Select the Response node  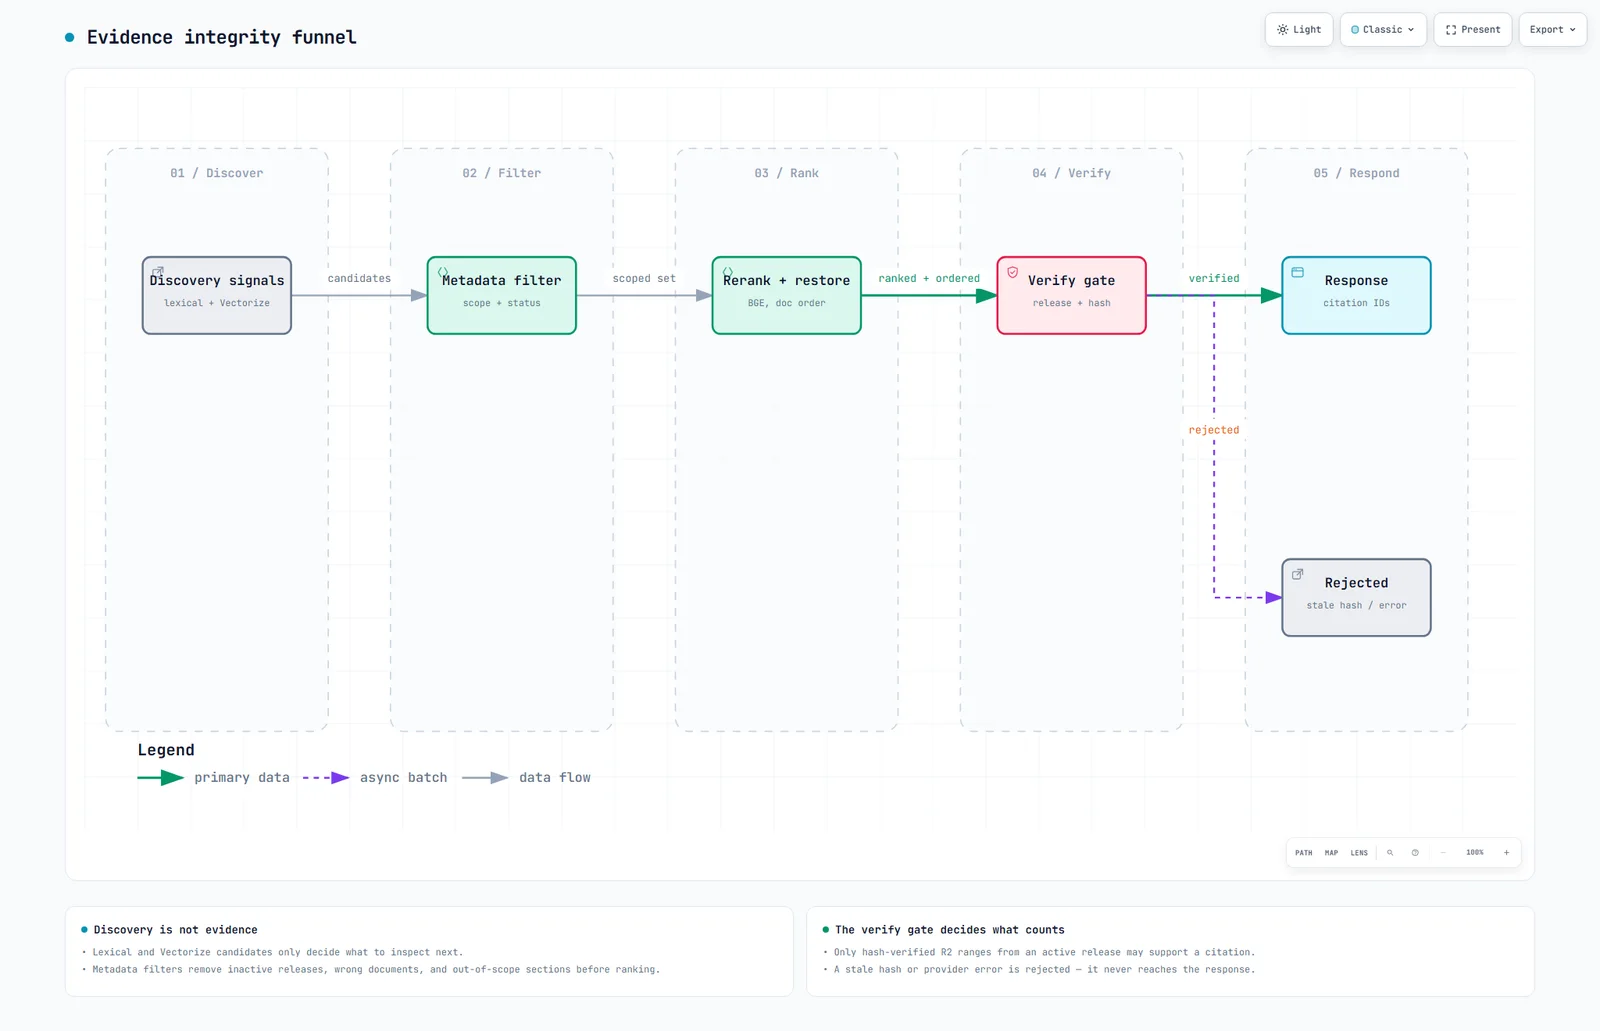tap(1357, 295)
